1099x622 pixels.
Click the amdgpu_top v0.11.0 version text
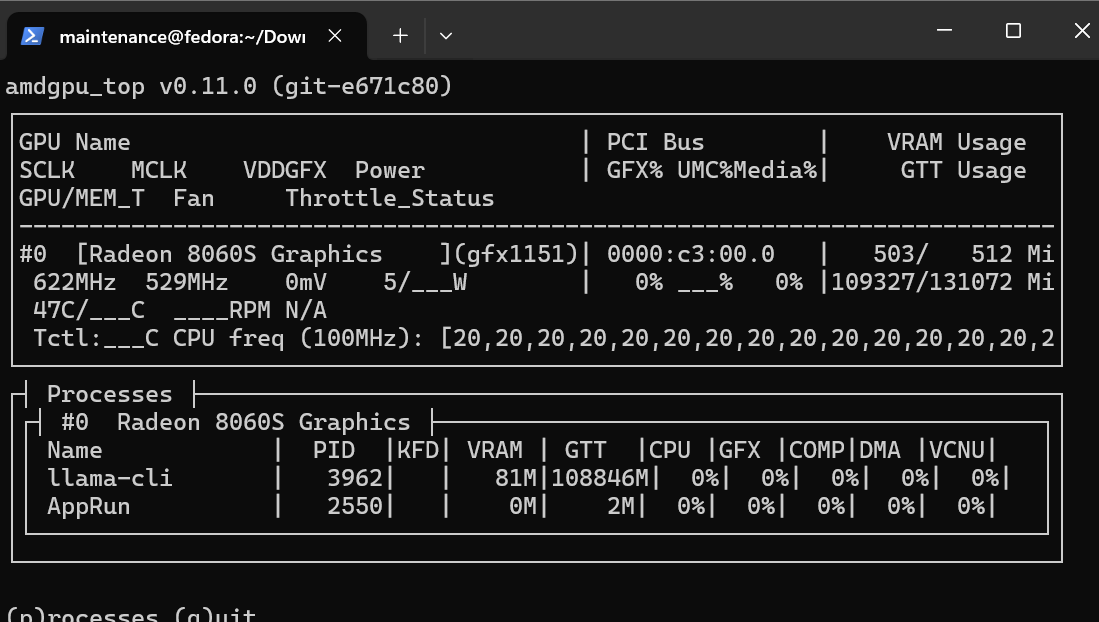point(229,86)
